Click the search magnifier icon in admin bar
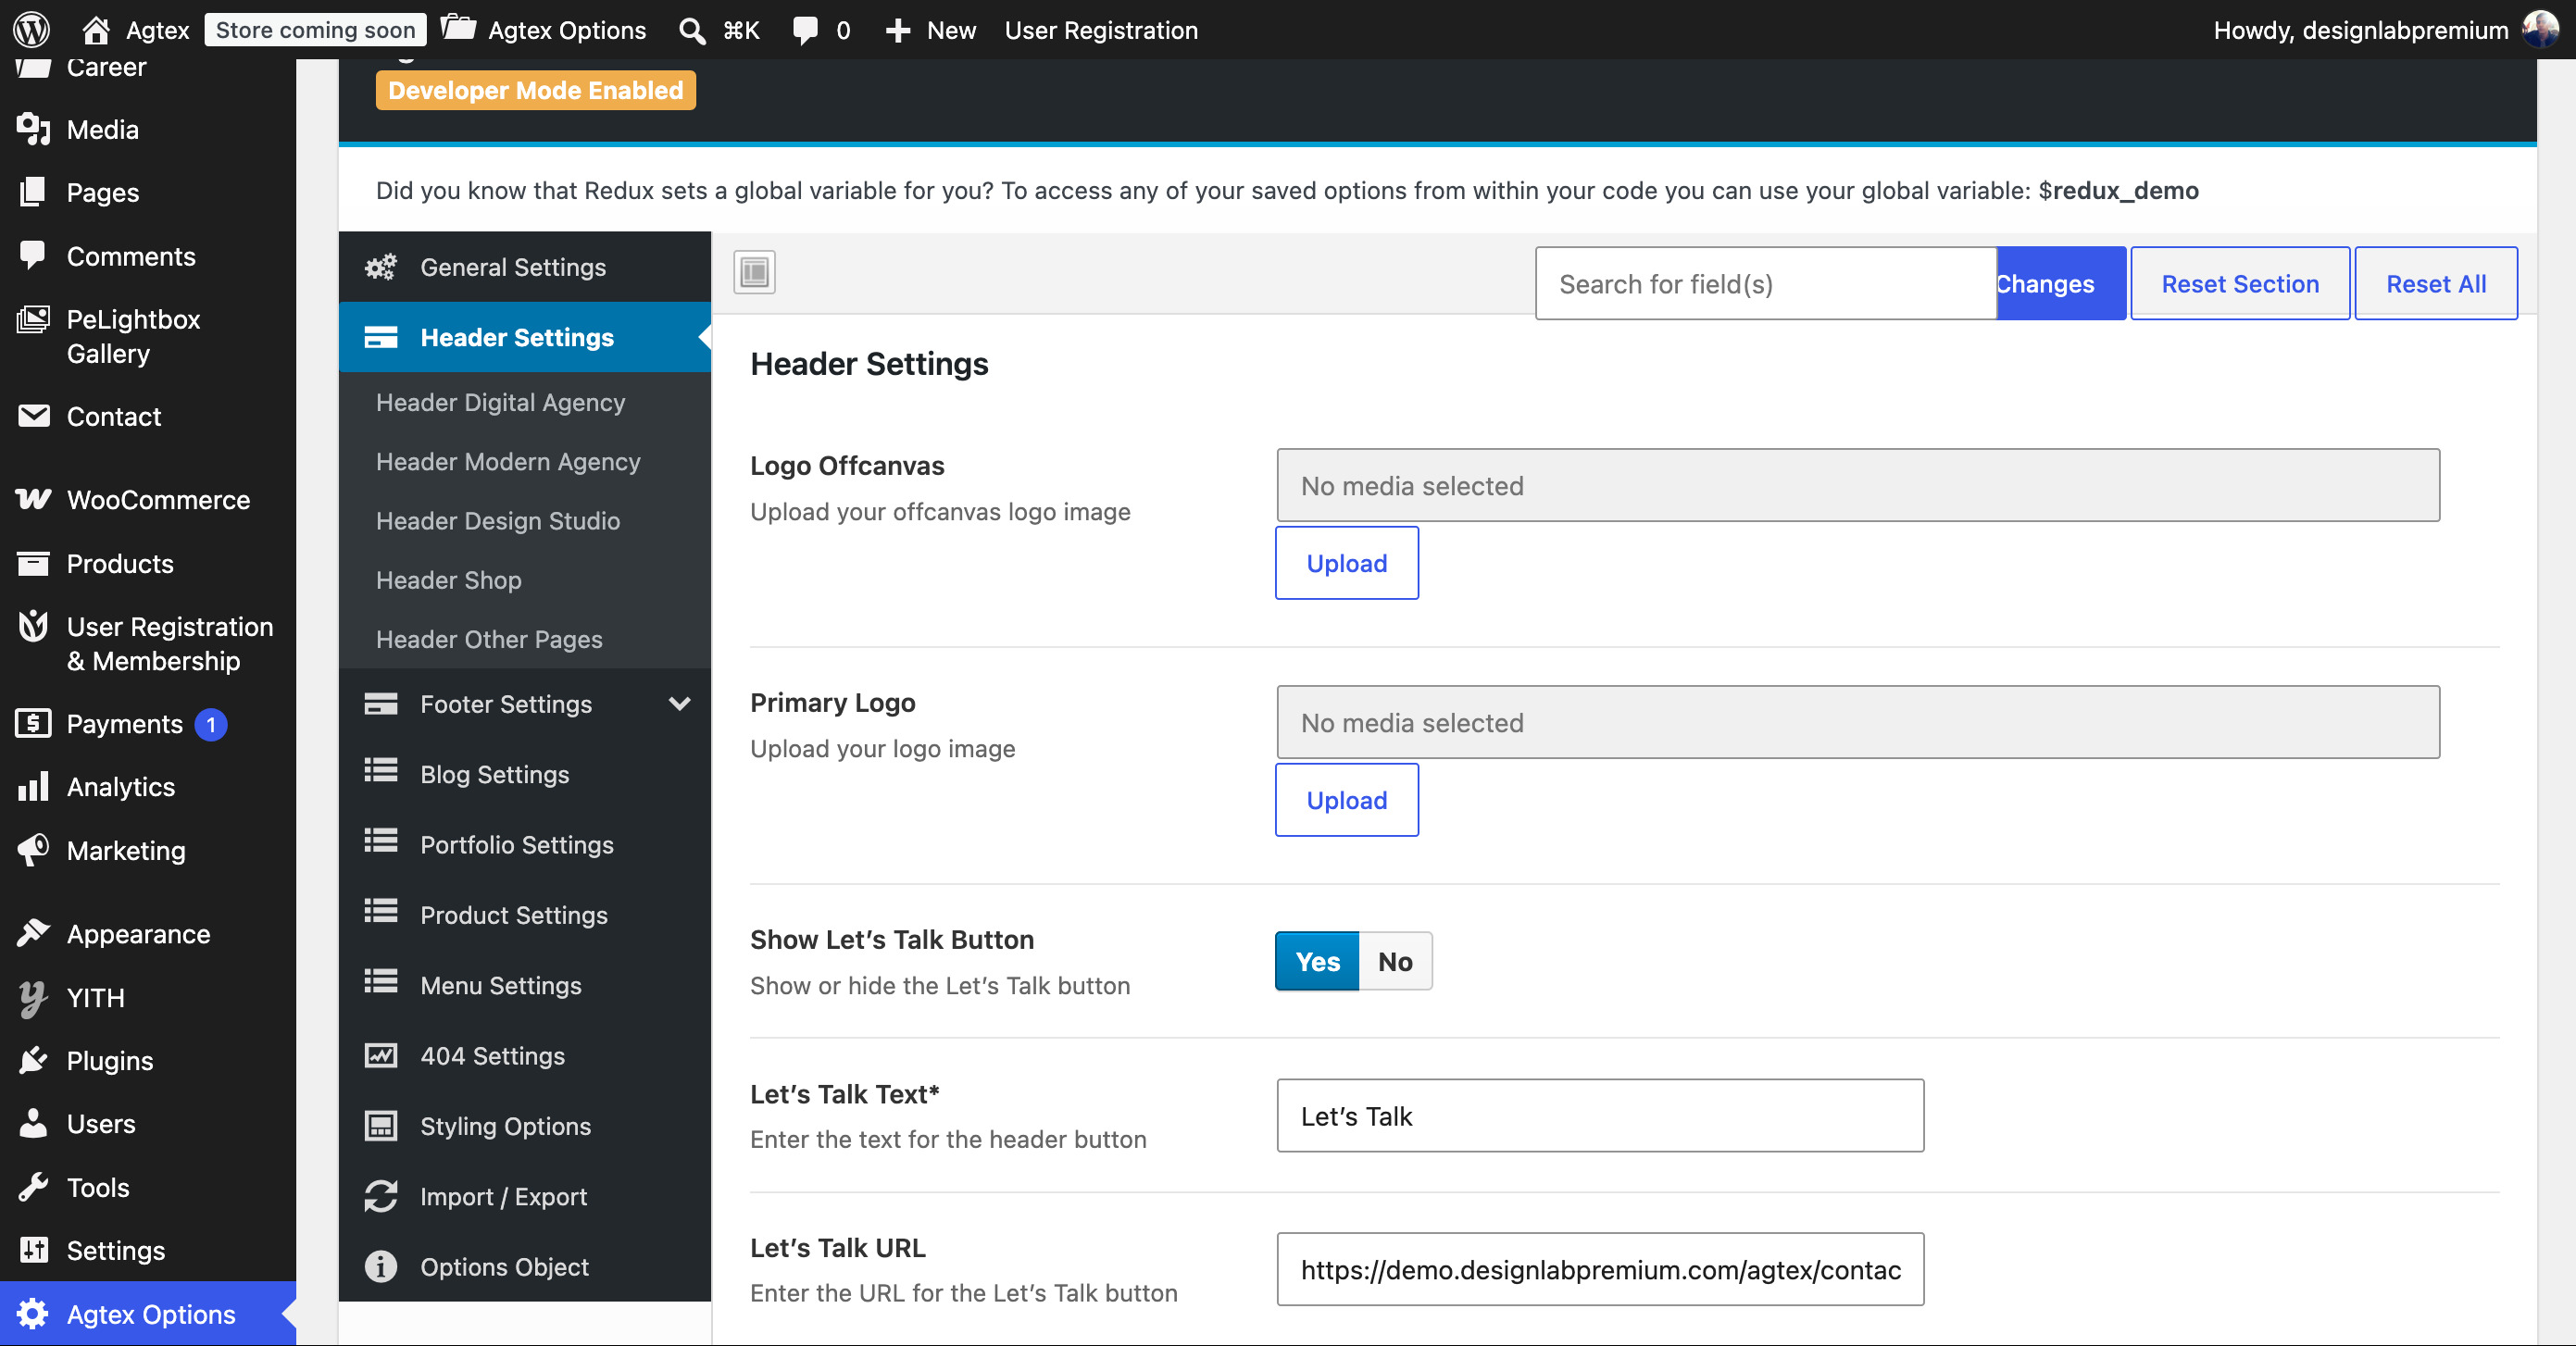 pos(691,30)
